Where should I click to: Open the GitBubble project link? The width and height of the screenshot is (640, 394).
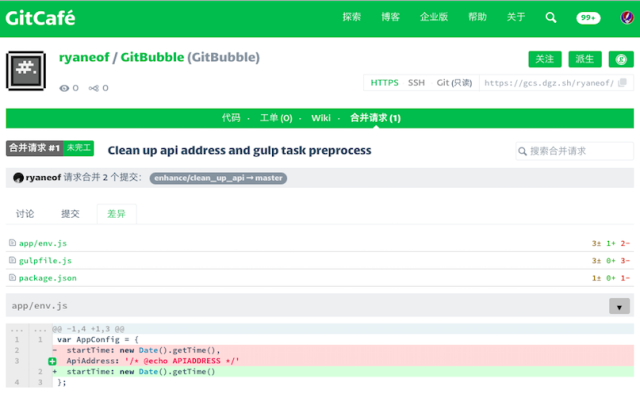[x=152, y=57]
